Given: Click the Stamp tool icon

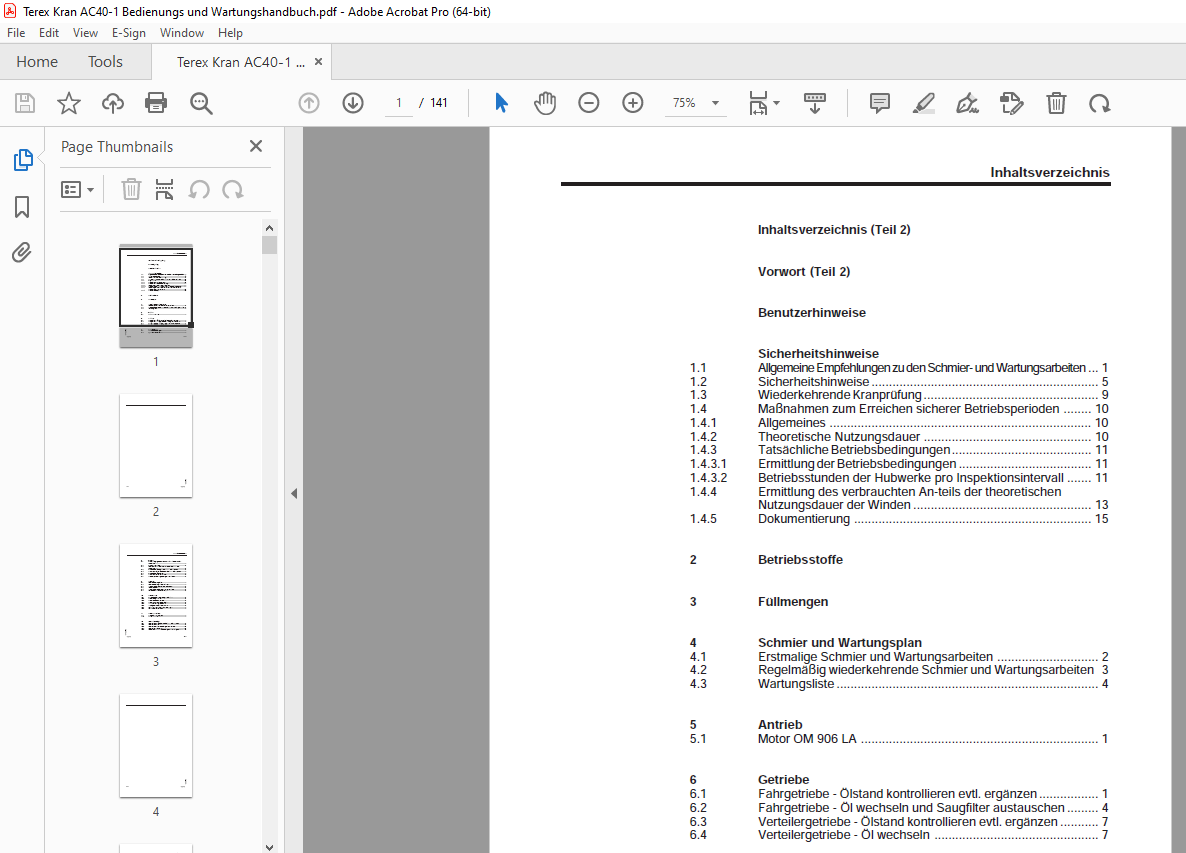Looking at the screenshot, I should click(1011, 103).
